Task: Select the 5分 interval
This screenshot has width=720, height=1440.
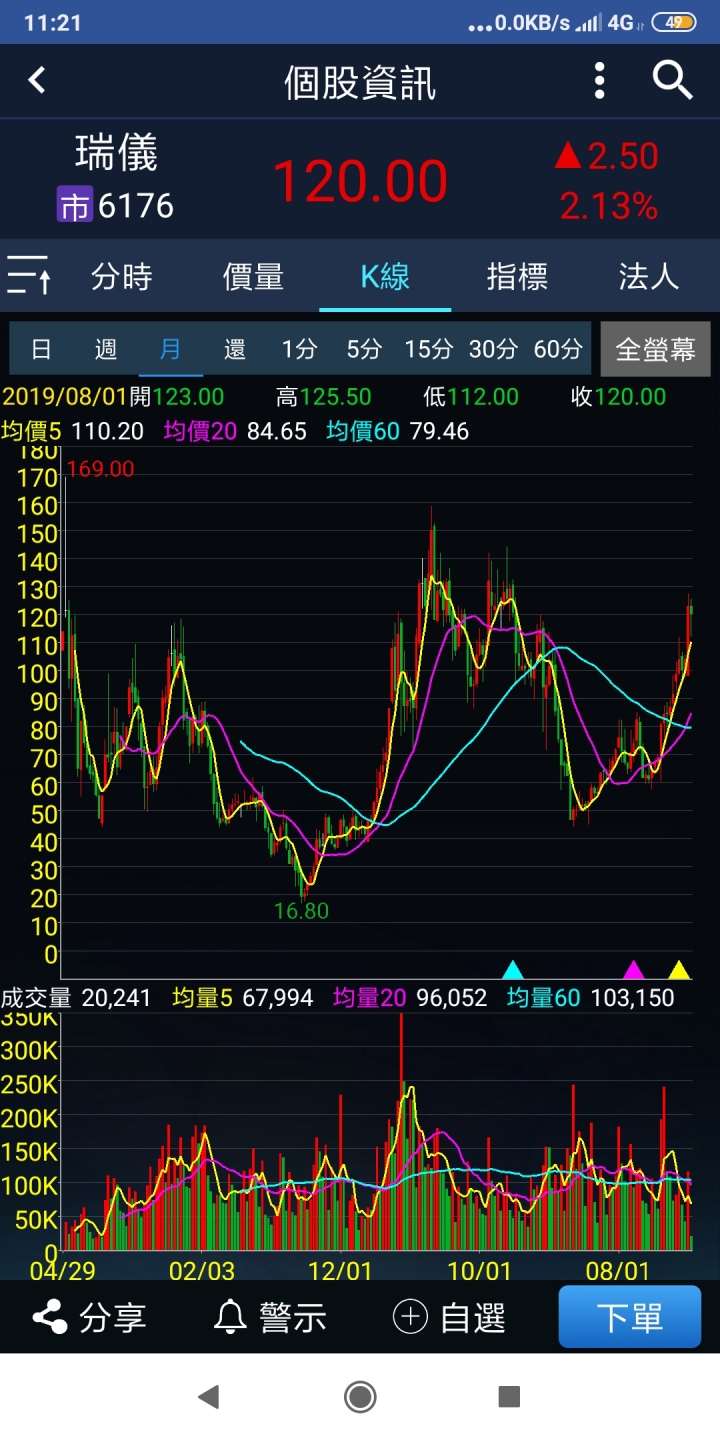Action: [x=364, y=348]
